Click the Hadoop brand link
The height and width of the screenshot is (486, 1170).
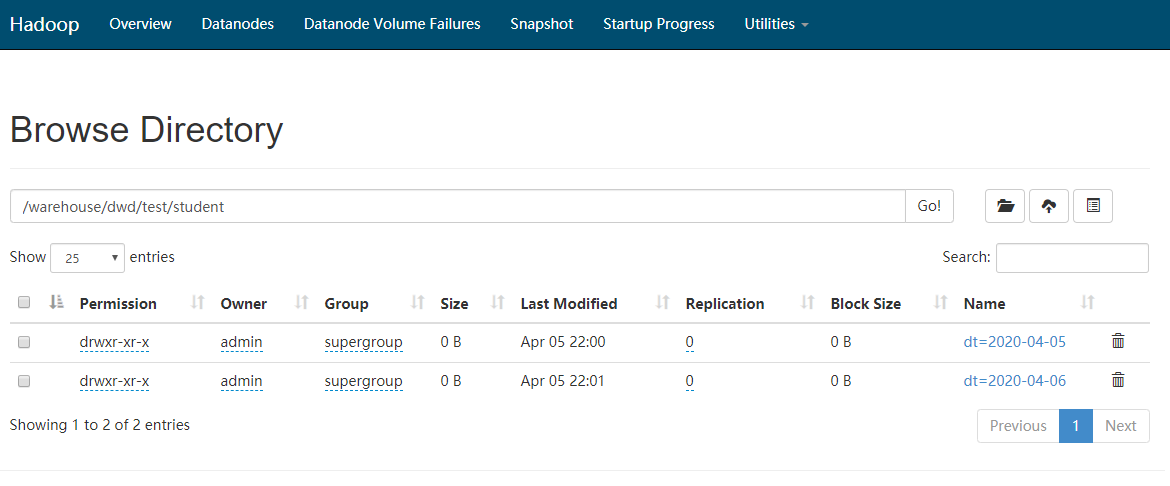click(x=45, y=24)
